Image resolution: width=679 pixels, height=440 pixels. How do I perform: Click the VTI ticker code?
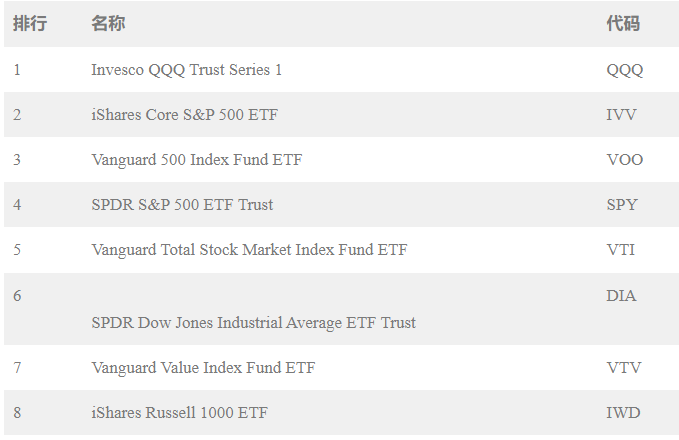pos(620,250)
